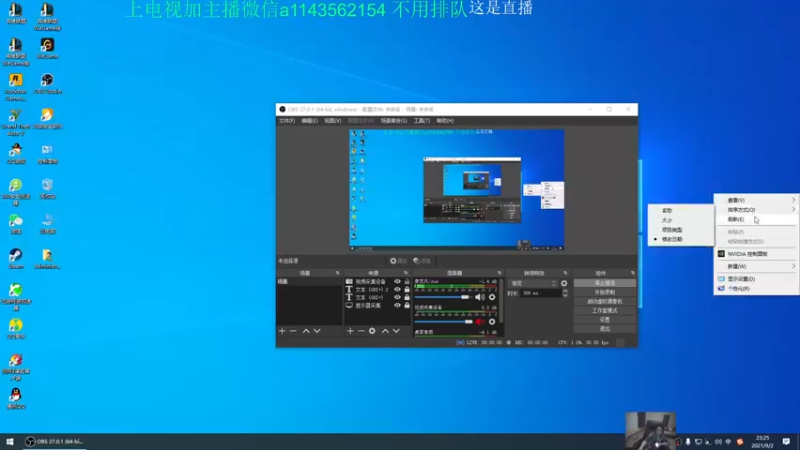Toggle lock on 显示器采集 source
The width and height of the screenshot is (800, 450).
point(407,305)
